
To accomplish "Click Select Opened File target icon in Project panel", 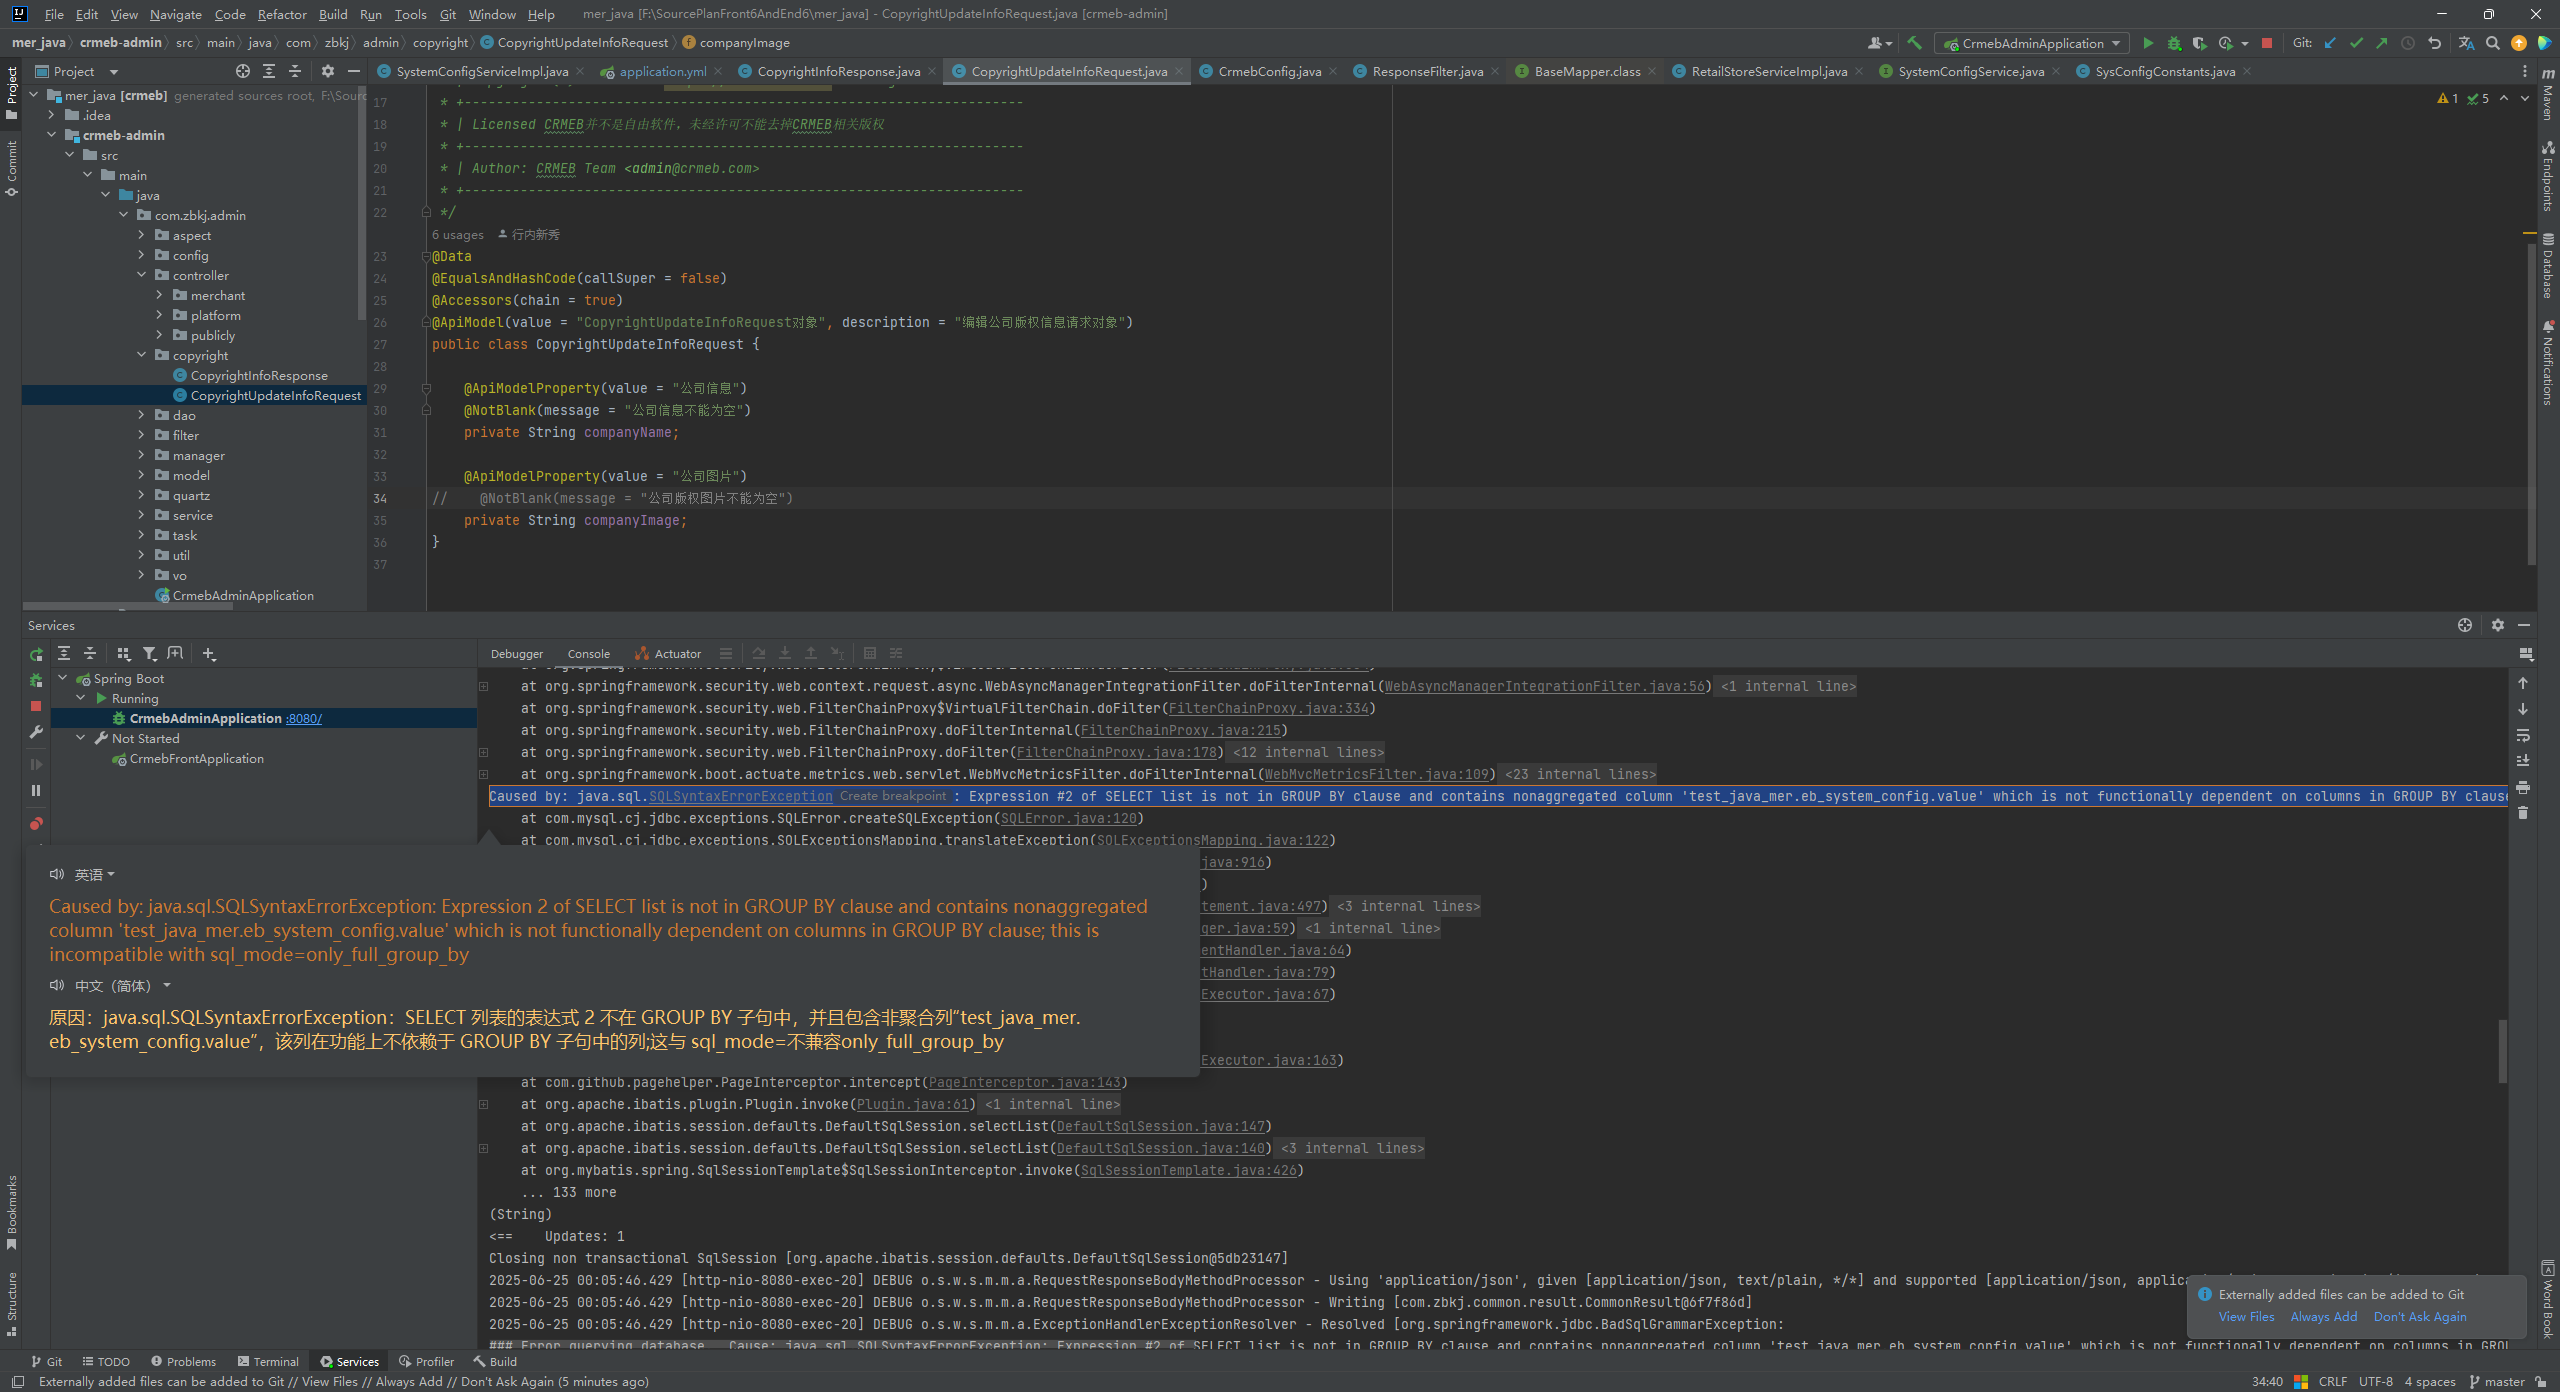I will click(x=243, y=71).
